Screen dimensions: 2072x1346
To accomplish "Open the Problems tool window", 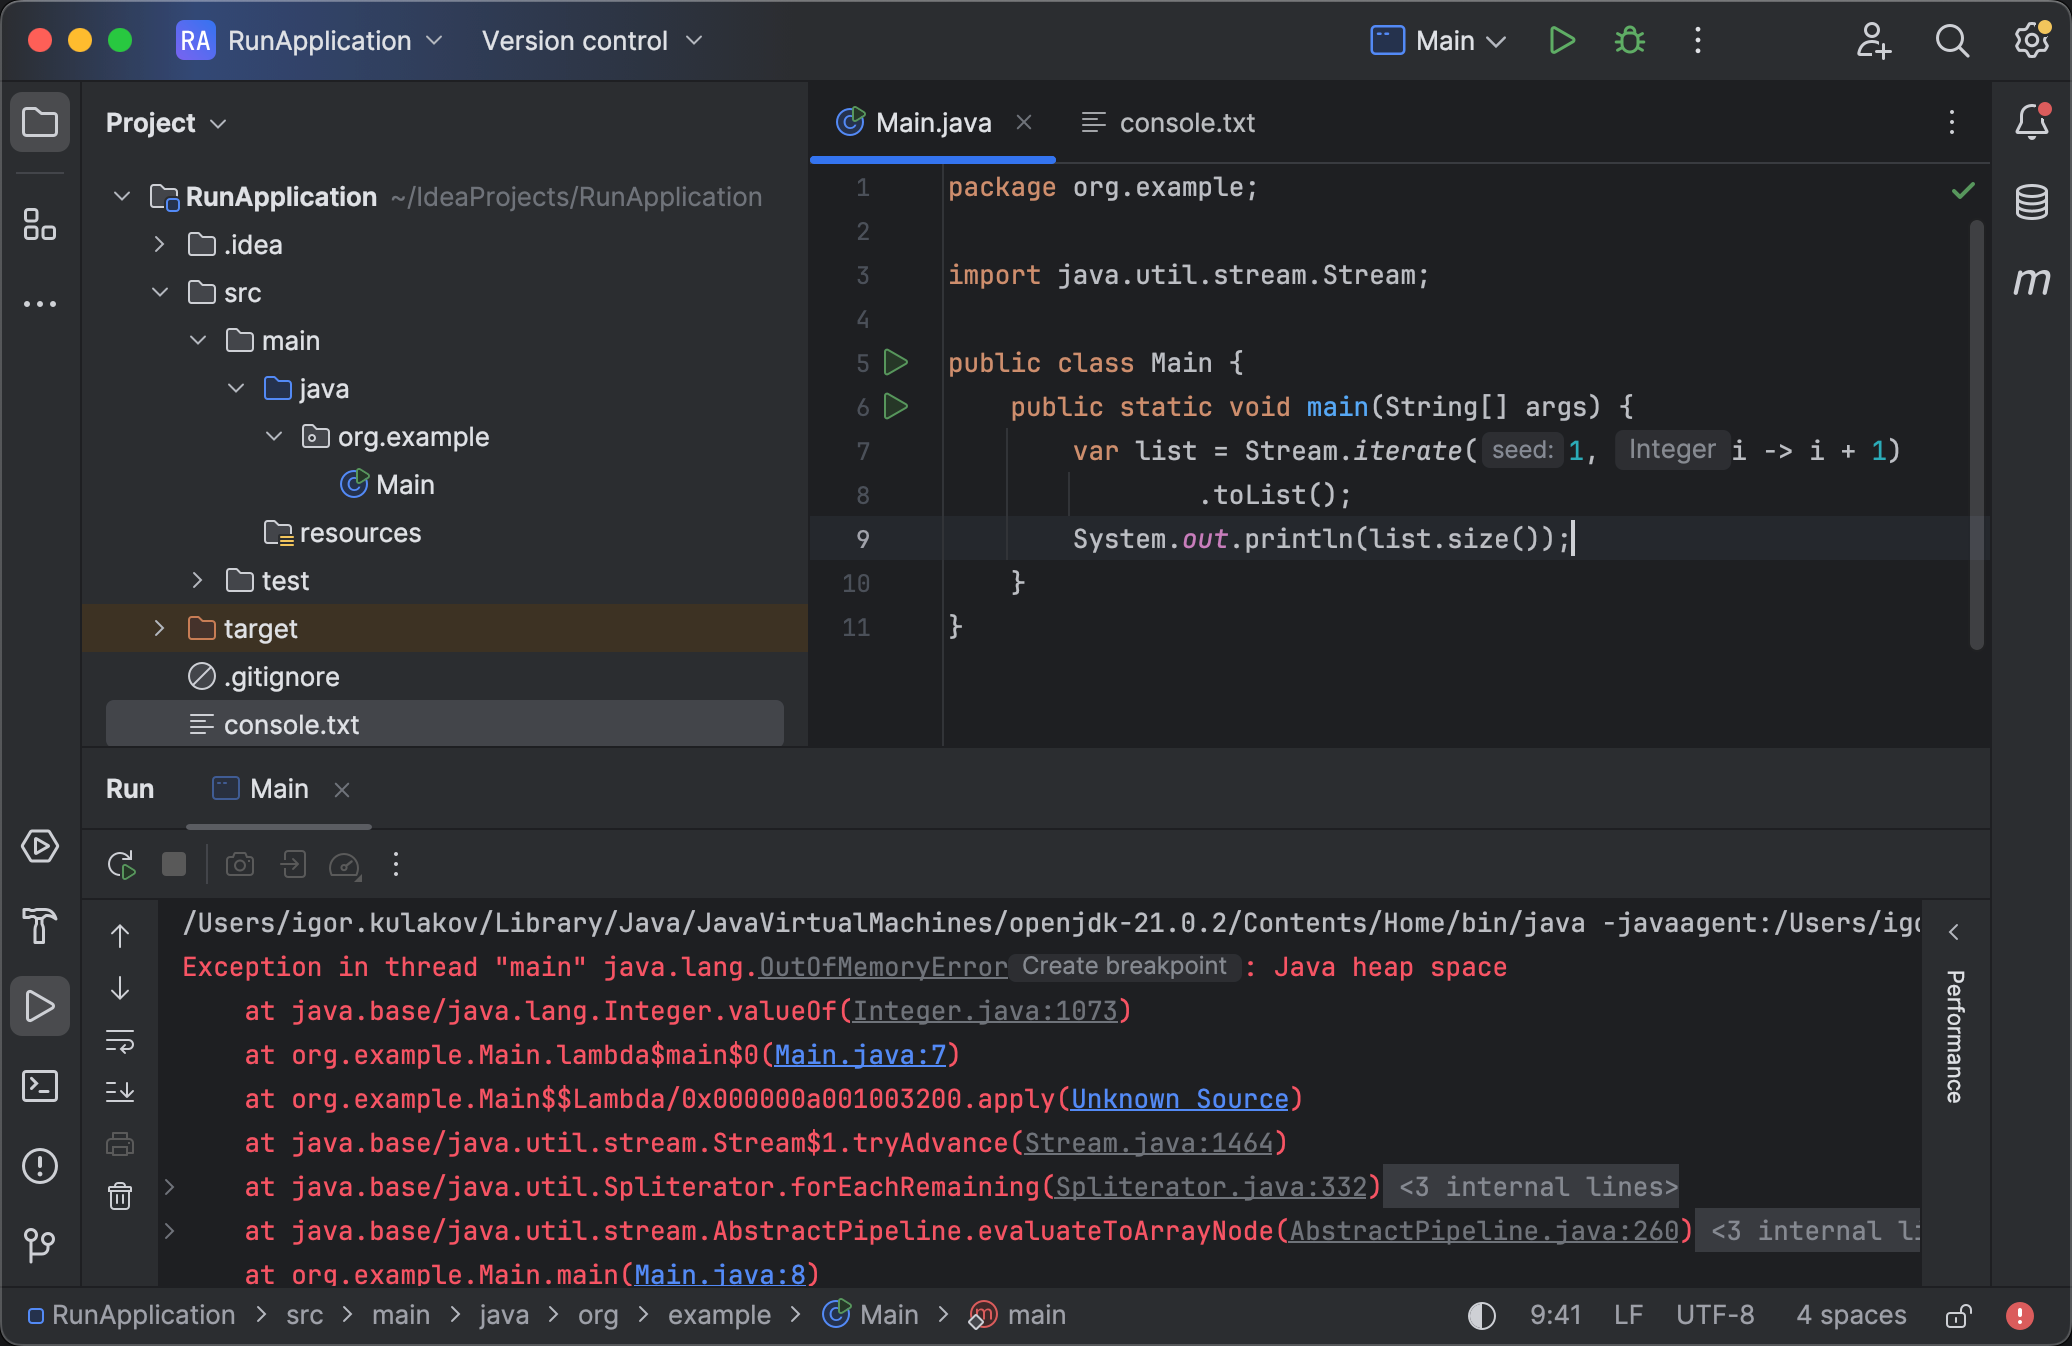I will pyautogui.click(x=40, y=1166).
